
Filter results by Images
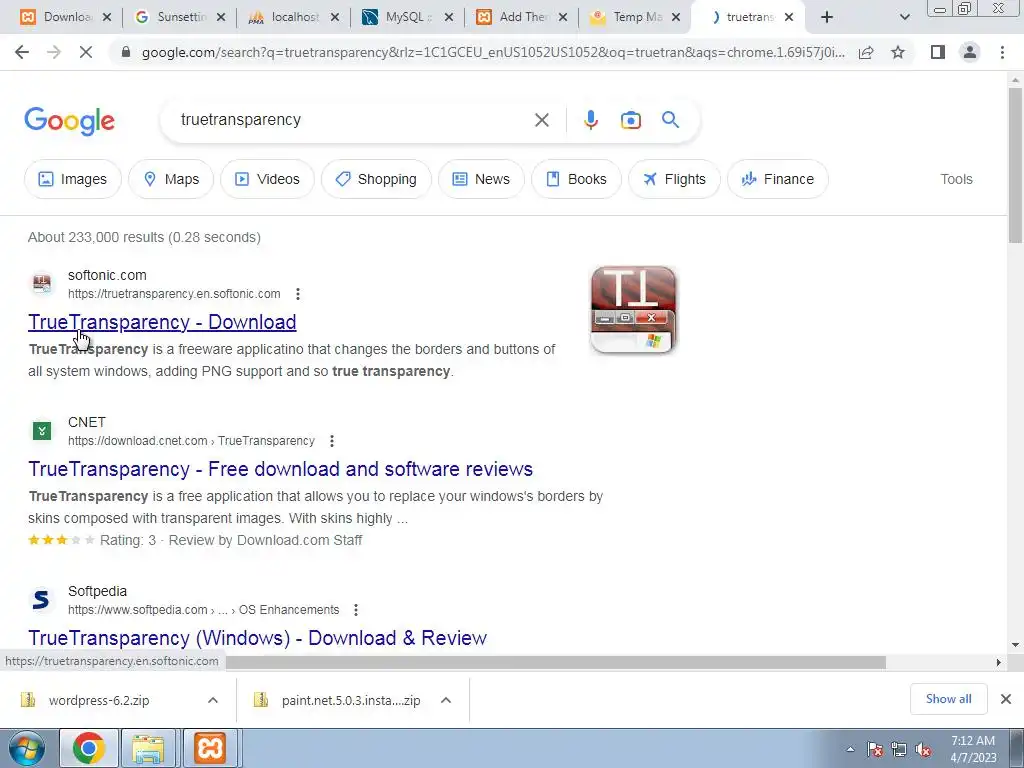pos(72,179)
